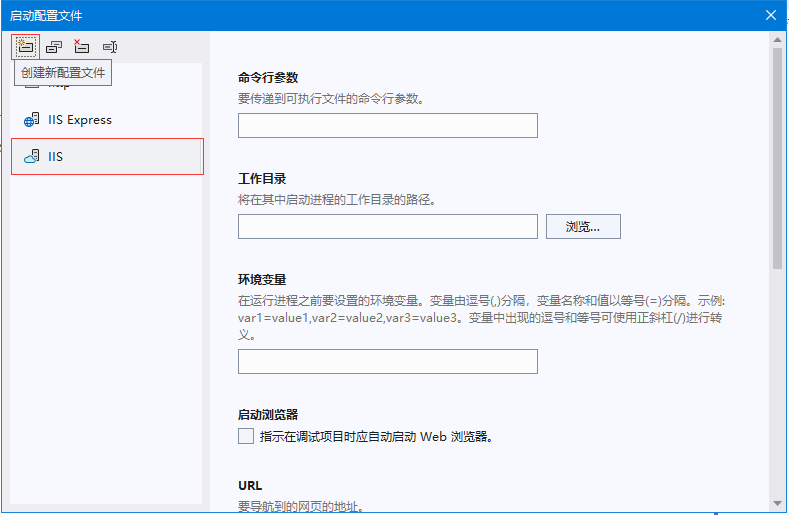
Task: Click the cloud server icon beside IIS
Action: click(x=32, y=157)
